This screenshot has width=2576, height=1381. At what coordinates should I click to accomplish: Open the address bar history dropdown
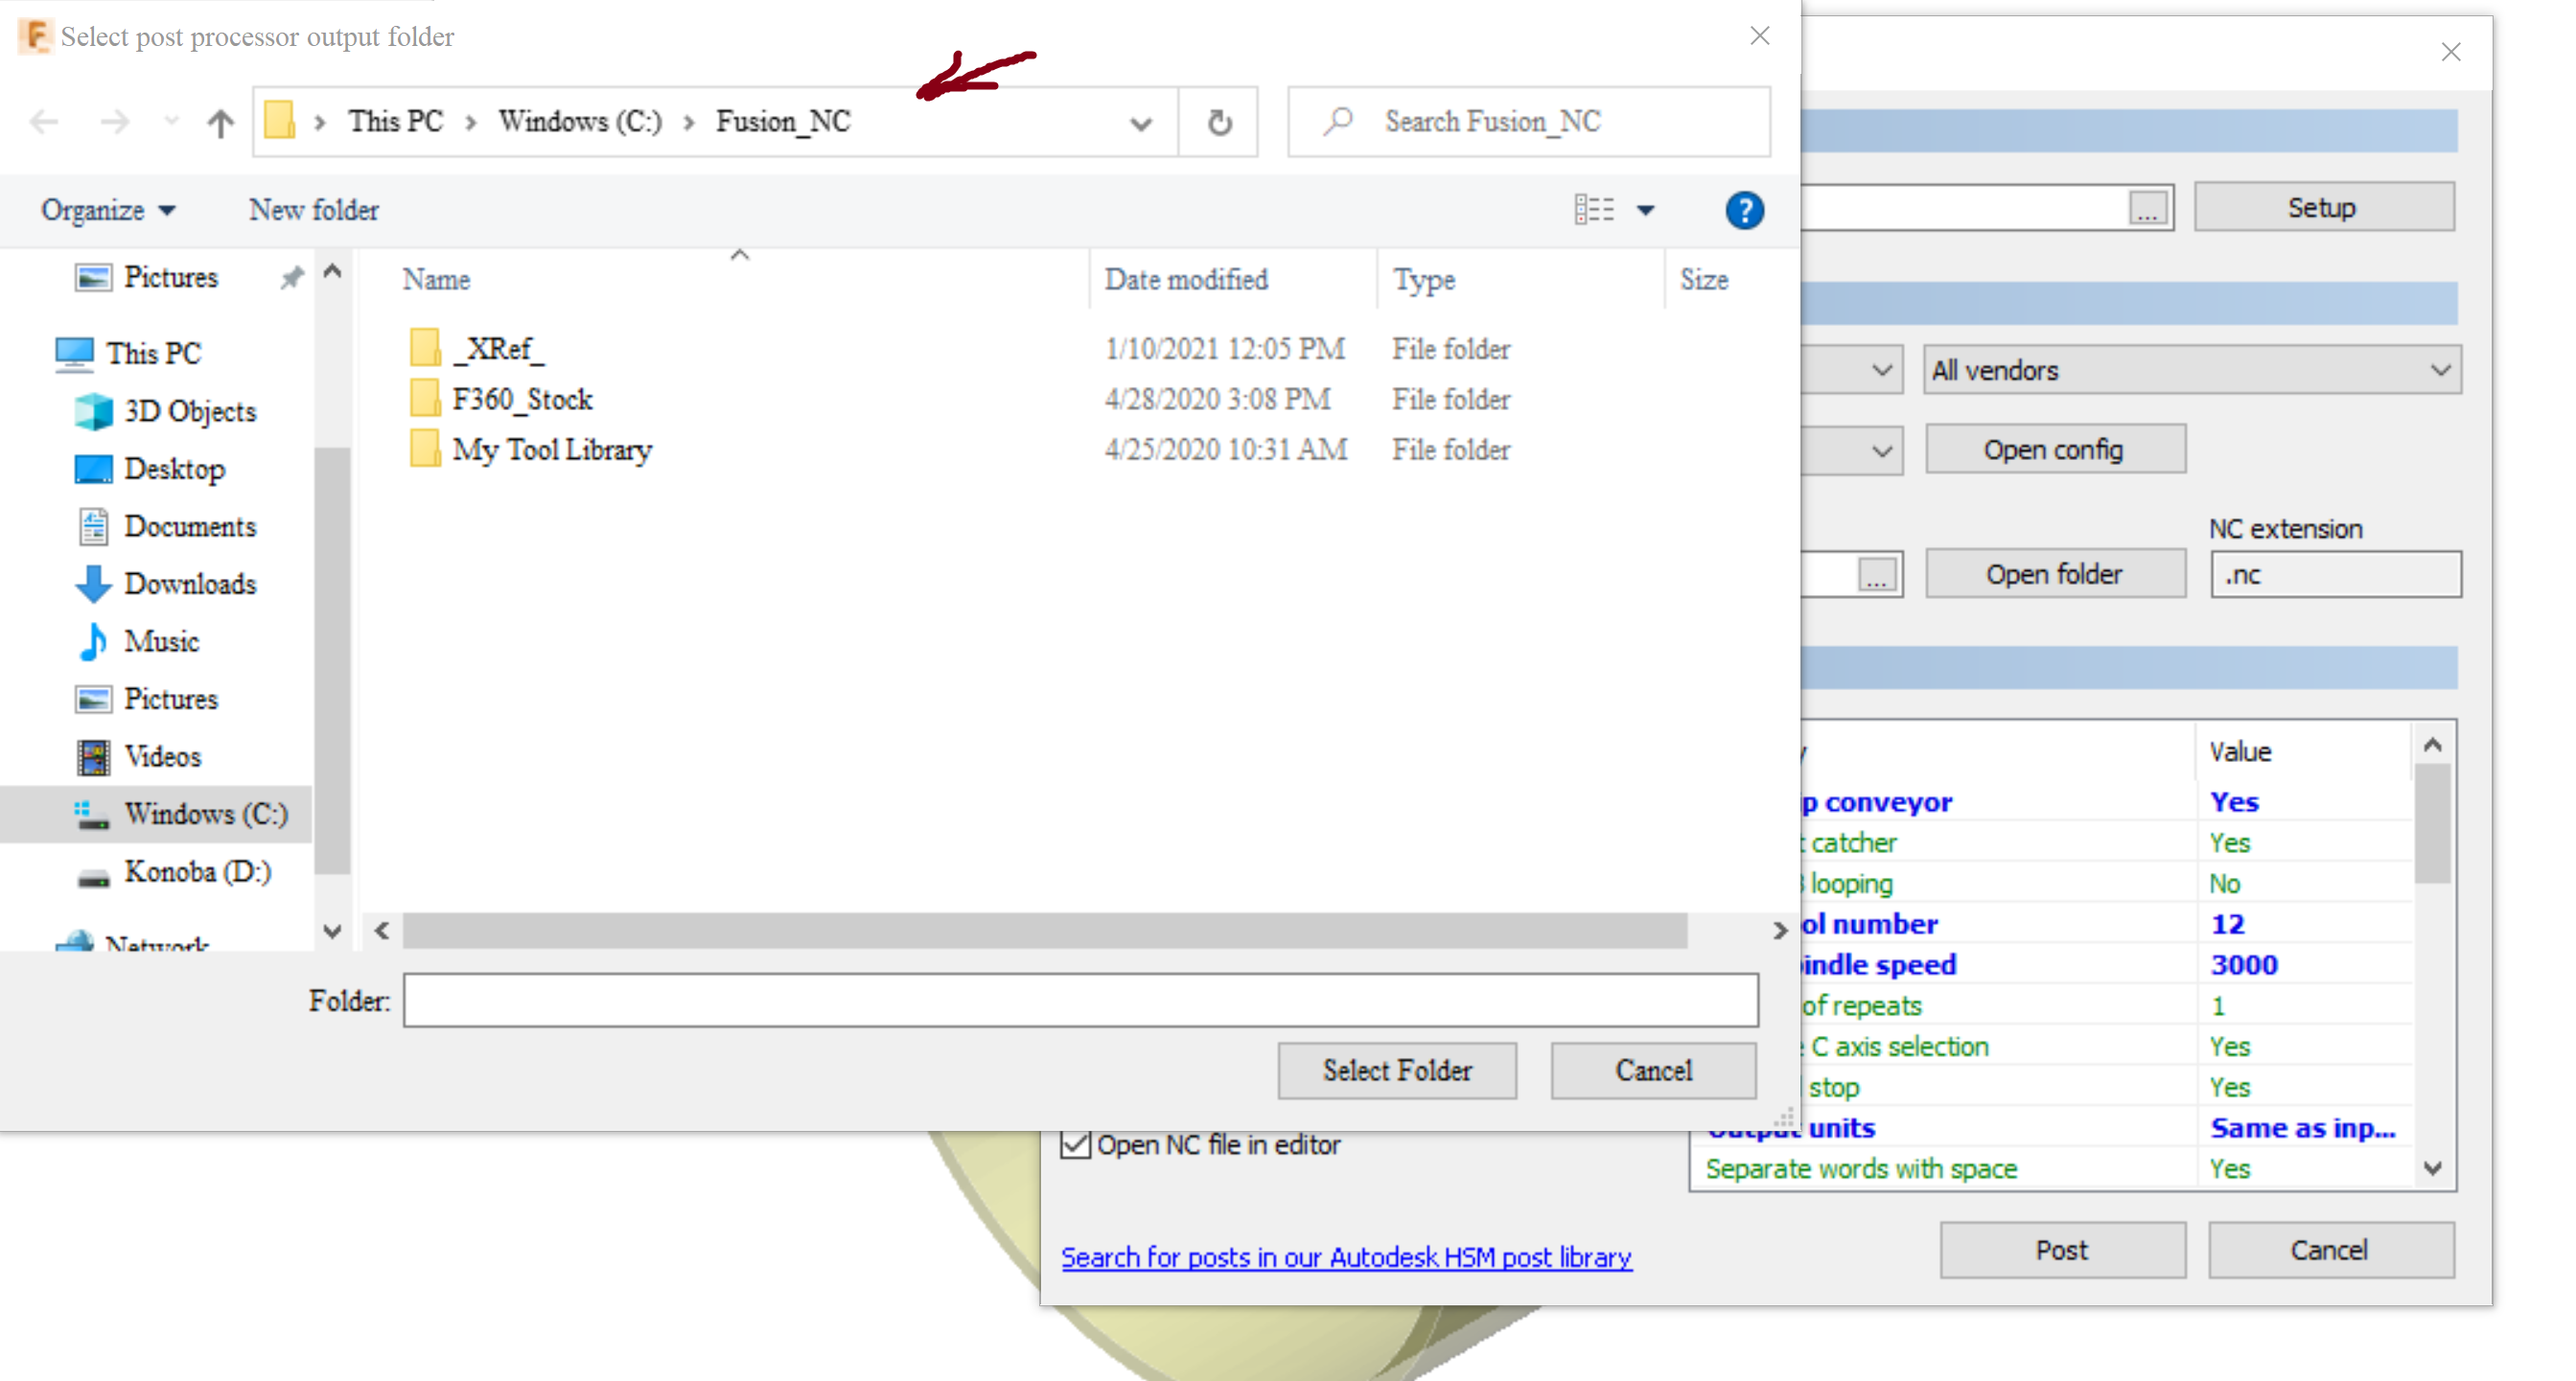(x=1139, y=122)
